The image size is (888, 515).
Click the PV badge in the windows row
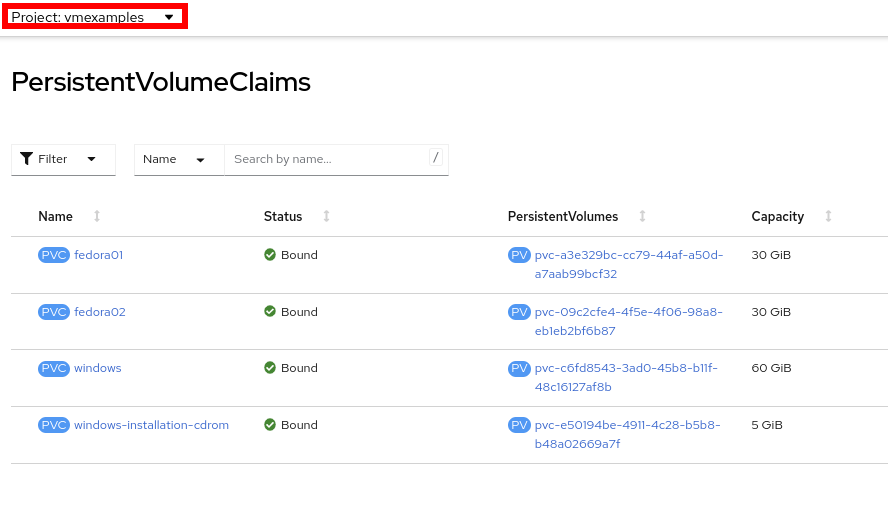click(519, 368)
